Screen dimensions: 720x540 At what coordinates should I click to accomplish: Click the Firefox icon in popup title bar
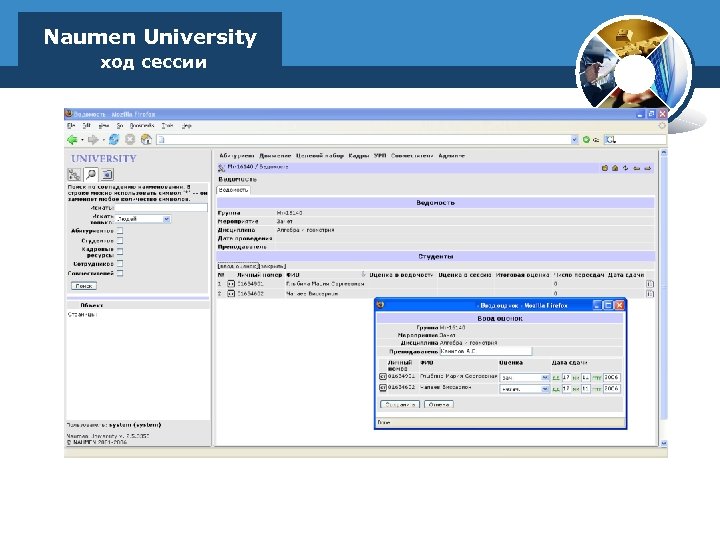380,305
